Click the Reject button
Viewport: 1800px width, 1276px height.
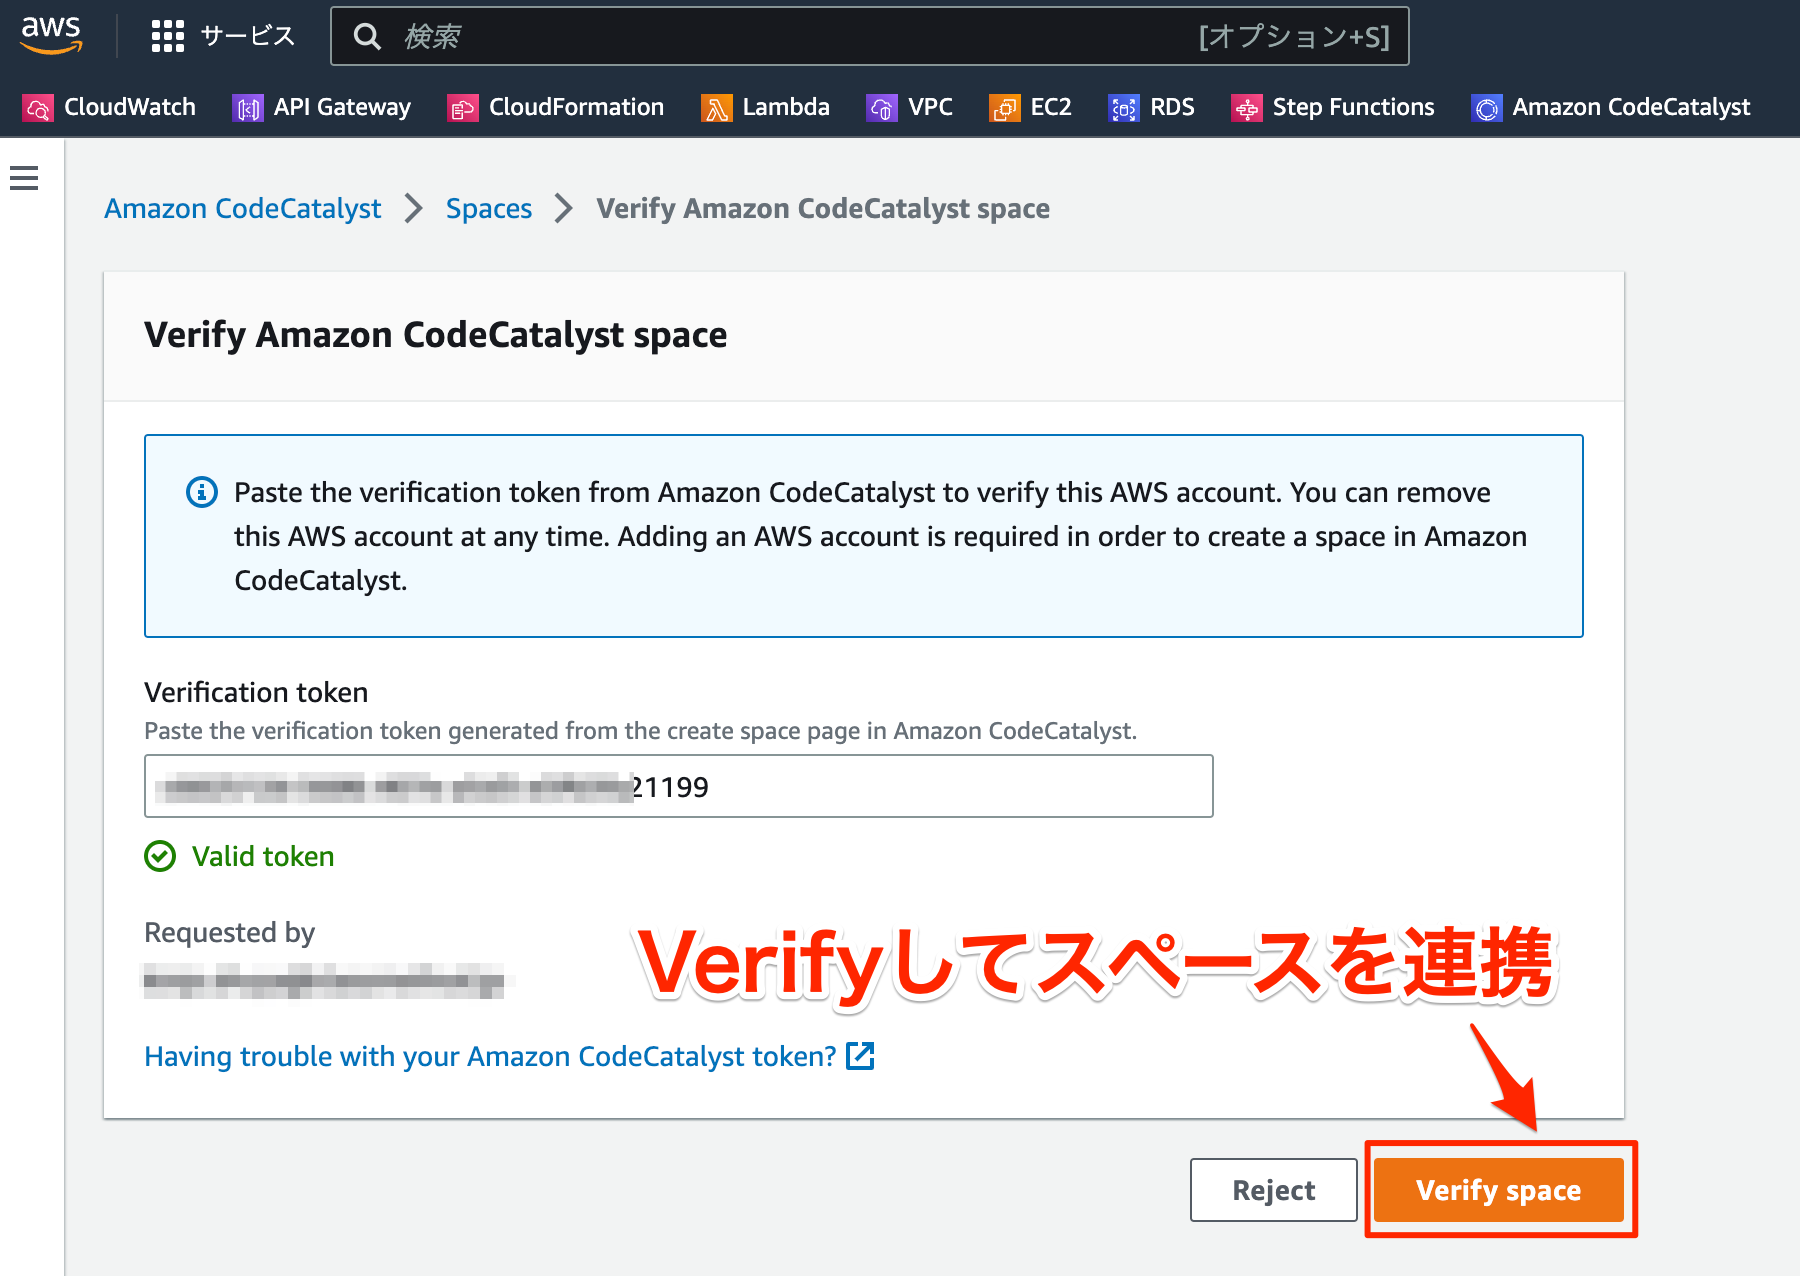click(x=1272, y=1190)
